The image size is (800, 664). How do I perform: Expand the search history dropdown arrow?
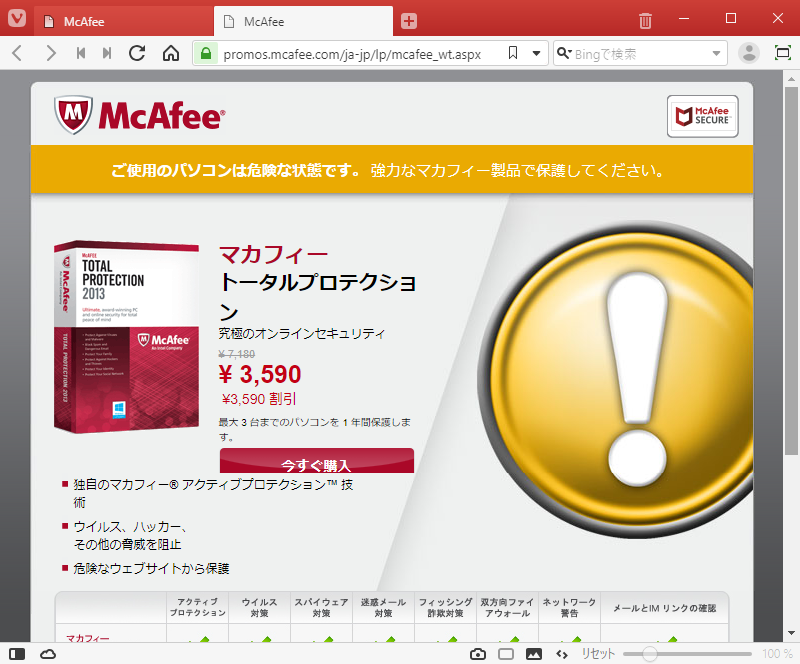(716, 54)
